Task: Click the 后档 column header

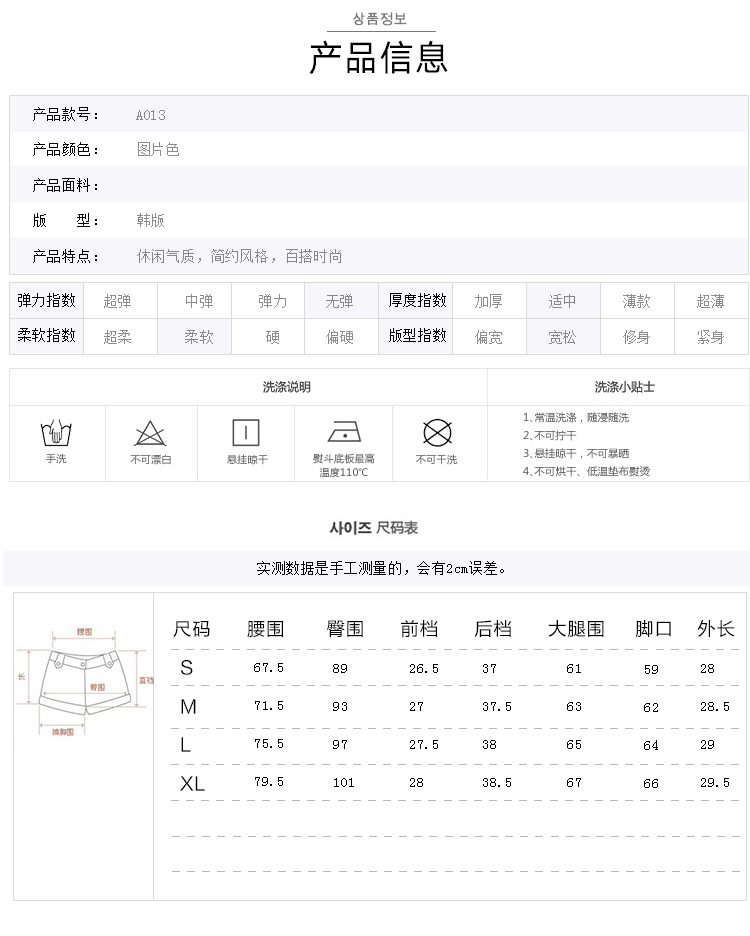Action: click(x=493, y=629)
